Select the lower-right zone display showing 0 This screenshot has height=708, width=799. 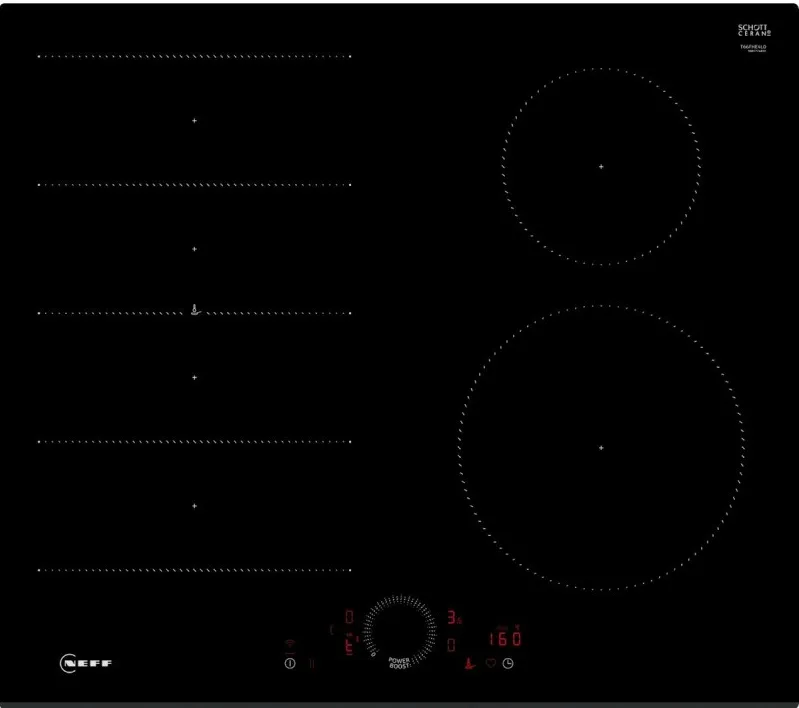point(452,645)
